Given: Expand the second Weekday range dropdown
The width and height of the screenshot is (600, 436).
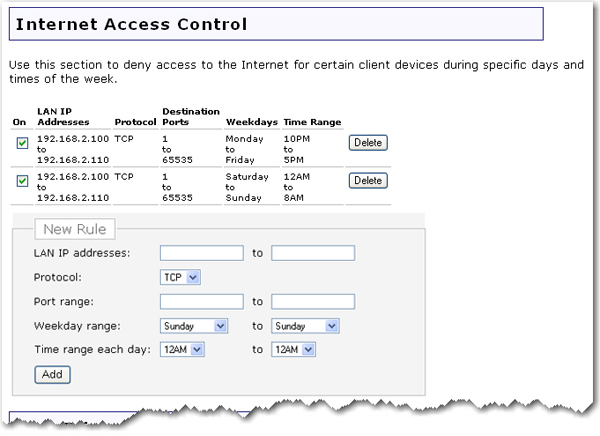Looking at the screenshot, I should 305,325.
